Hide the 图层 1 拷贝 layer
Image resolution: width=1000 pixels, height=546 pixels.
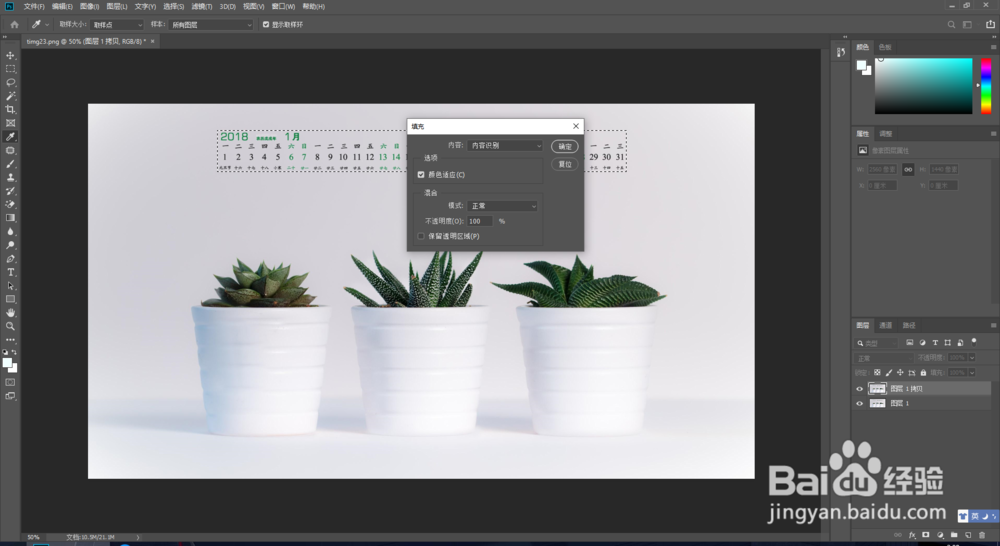859,388
